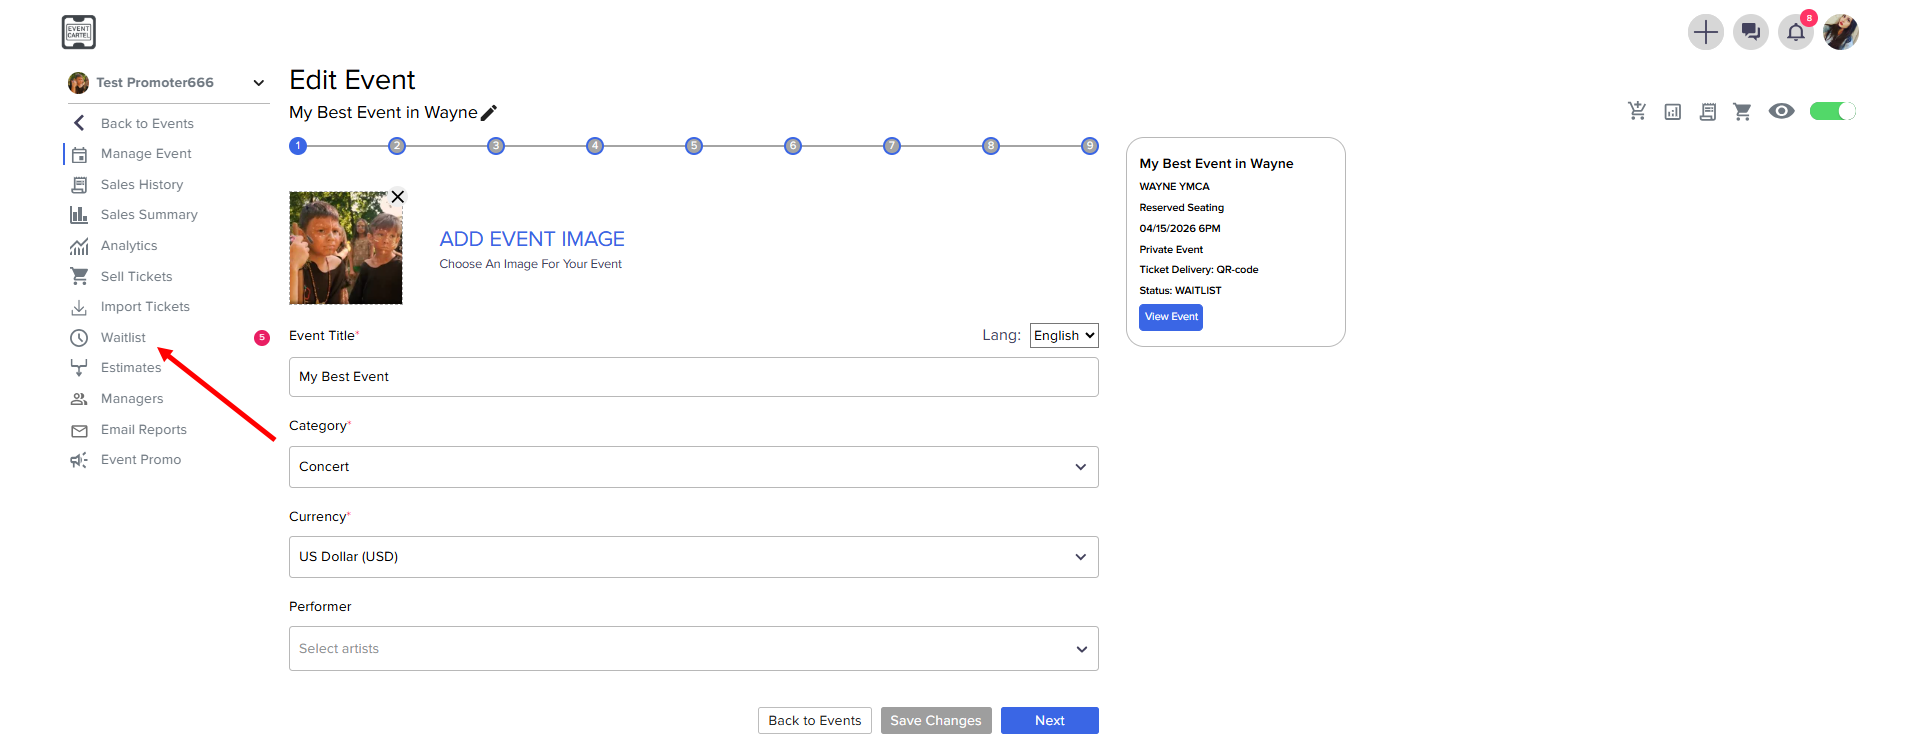Open Import Tickets in sidebar

(145, 307)
